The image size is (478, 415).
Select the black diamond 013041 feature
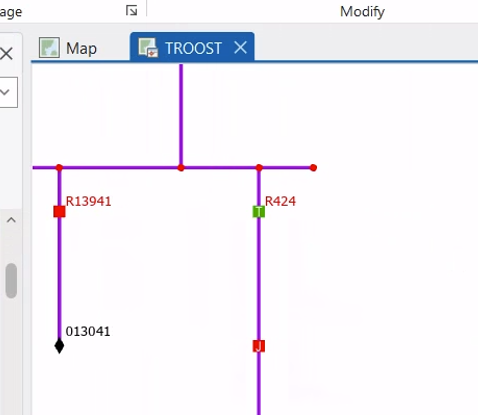click(59, 346)
